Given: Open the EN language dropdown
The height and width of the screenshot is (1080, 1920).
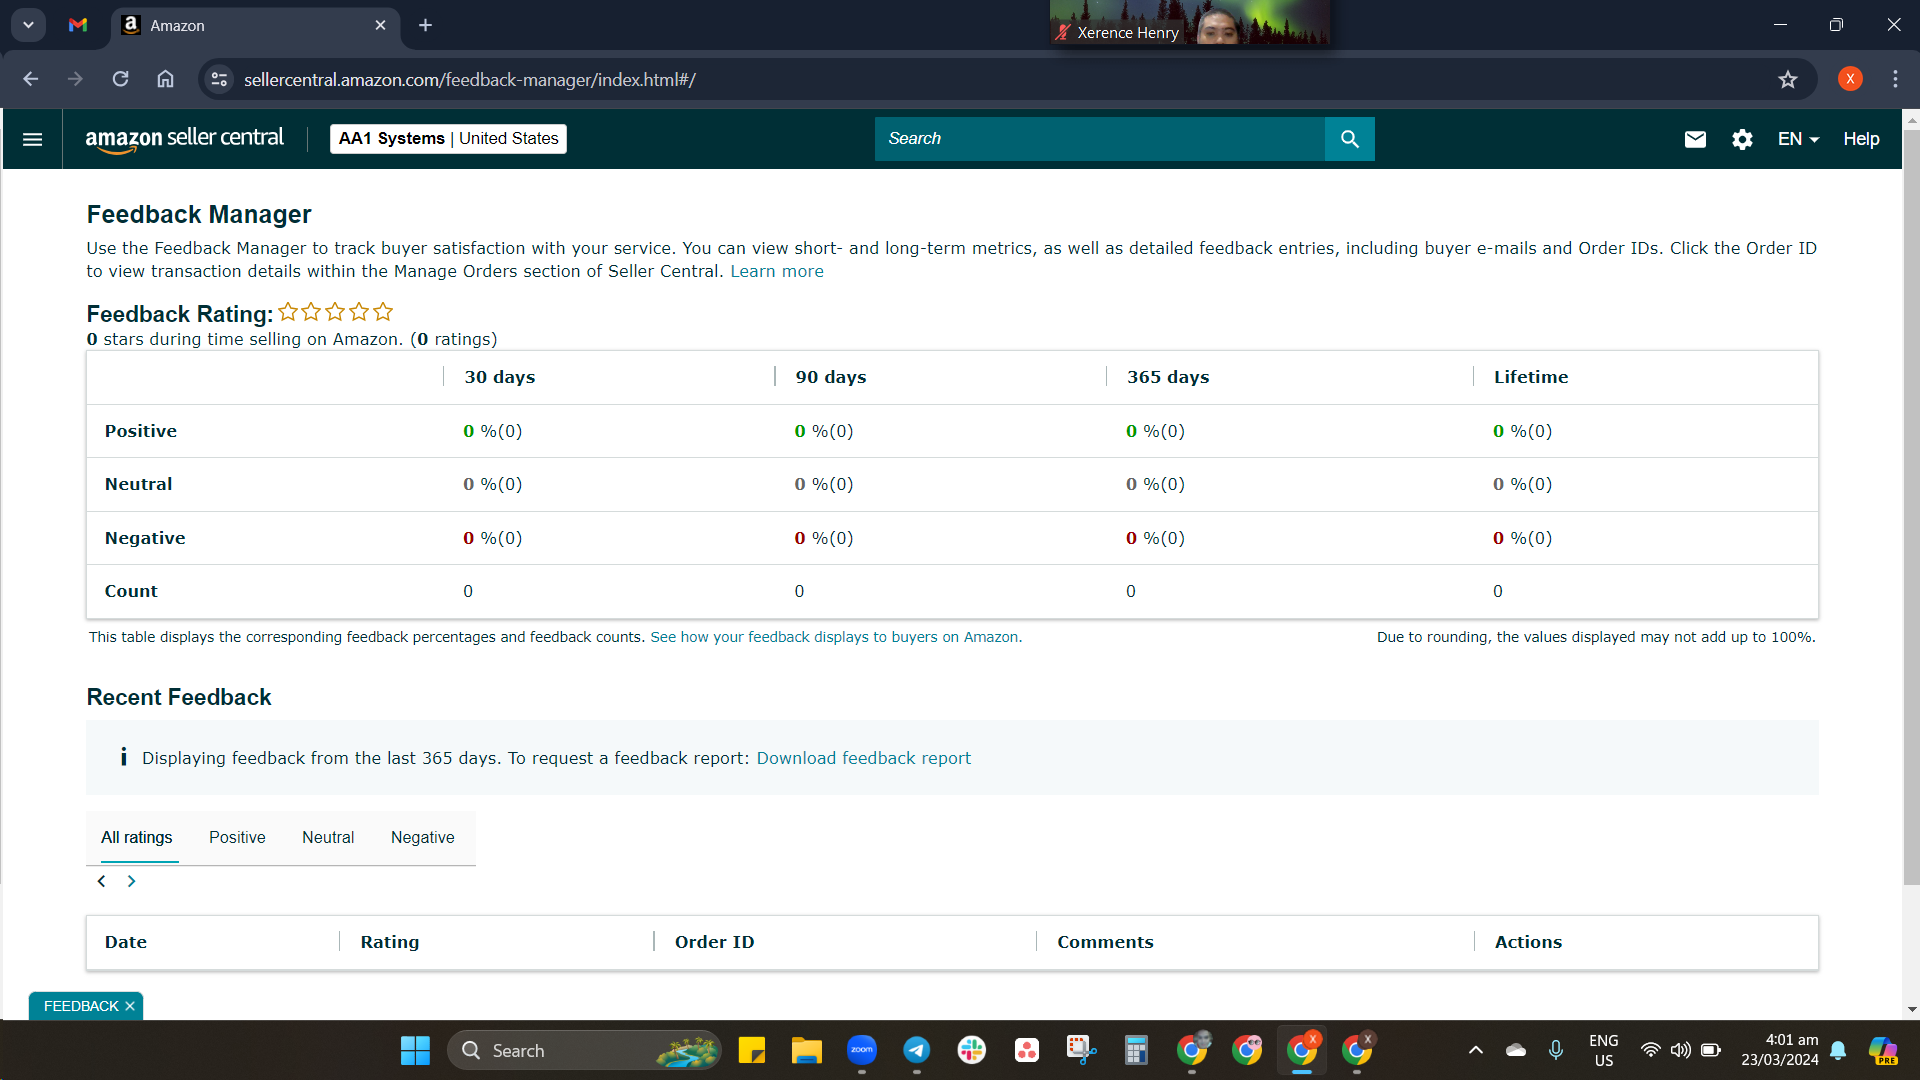Looking at the screenshot, I should pyautogui.click(x=1798, y=139).
